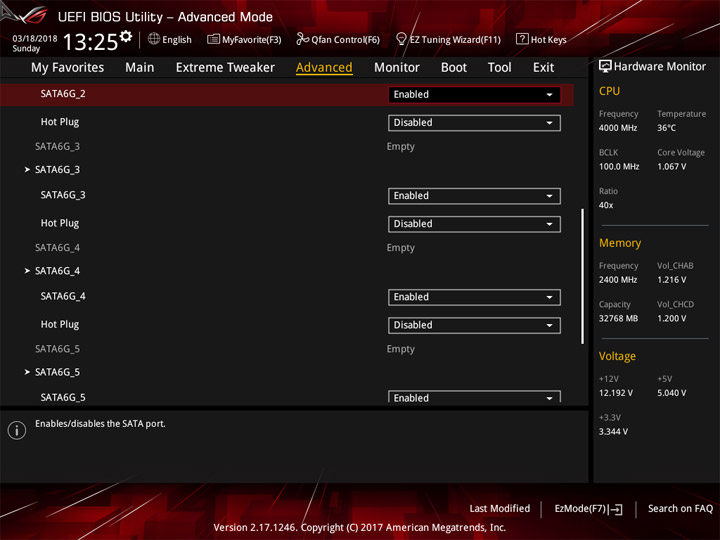Click the info icon in help panel
This screenshot has width=720, height=540.
(x=17, y=430)
